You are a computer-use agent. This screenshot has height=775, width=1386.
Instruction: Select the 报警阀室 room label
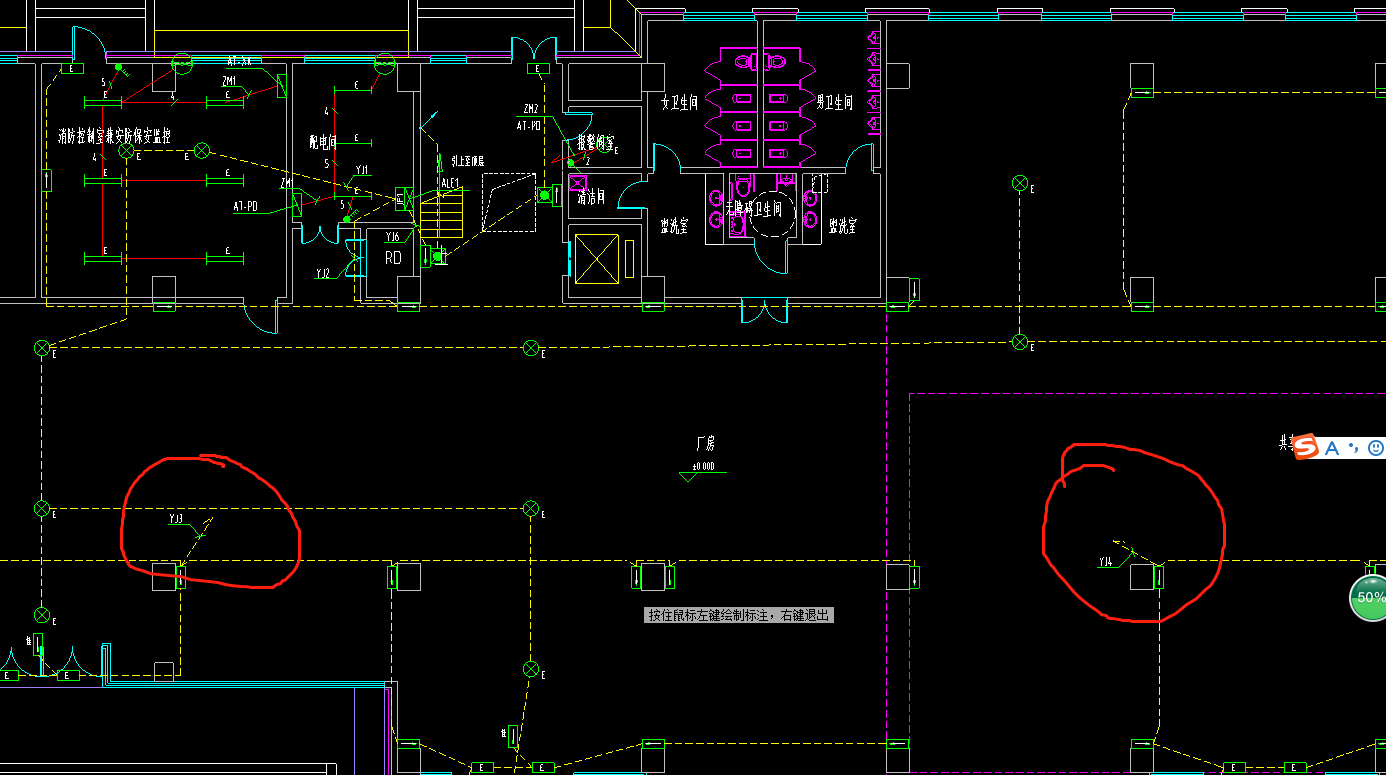tap(596, 142)
